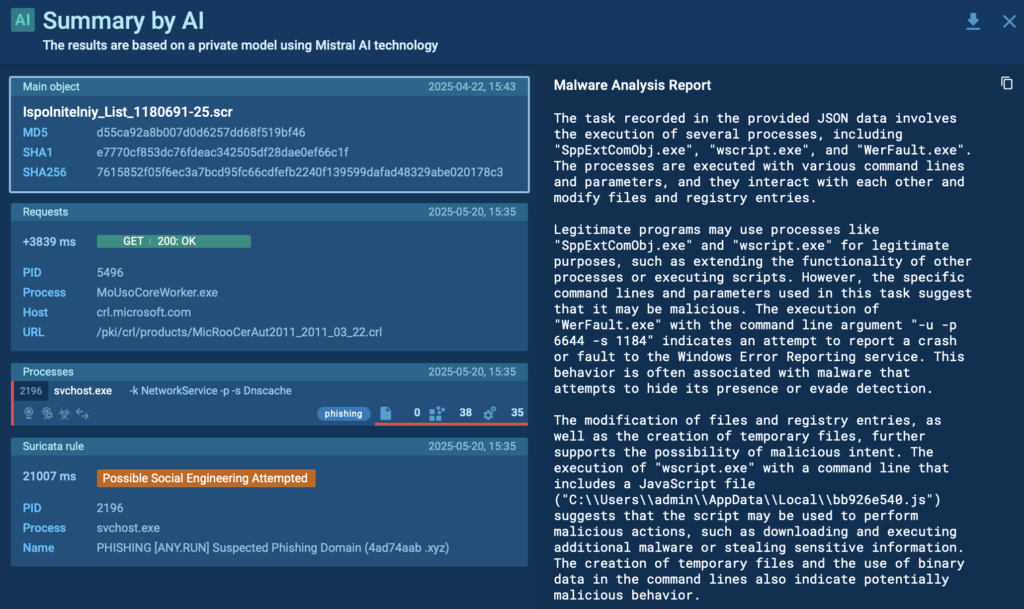Select the Suricata rule card header
Screen dimensions: 1024x609
269,446
